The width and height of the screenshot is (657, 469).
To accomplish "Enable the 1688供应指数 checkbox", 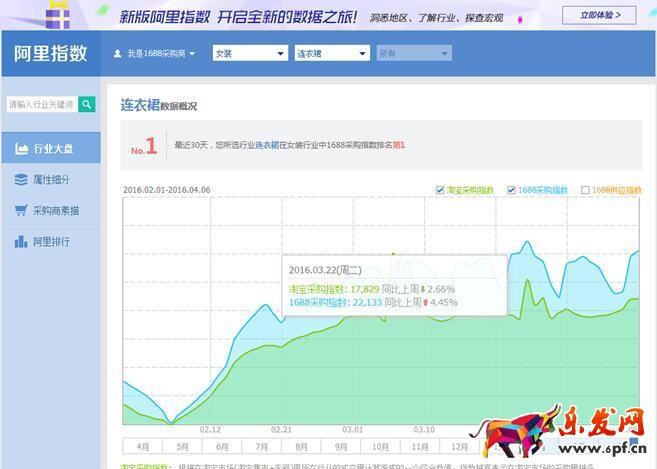I will tap(586, 190).
